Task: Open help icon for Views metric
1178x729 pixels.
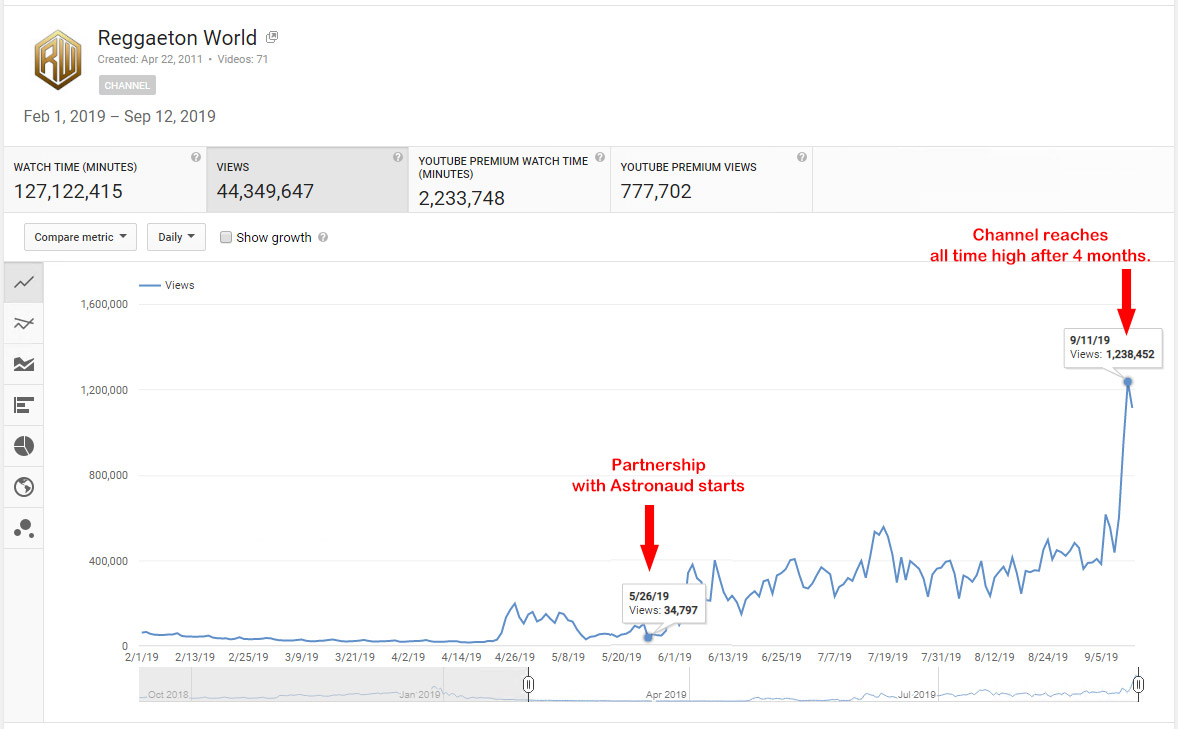Action: 397,157
